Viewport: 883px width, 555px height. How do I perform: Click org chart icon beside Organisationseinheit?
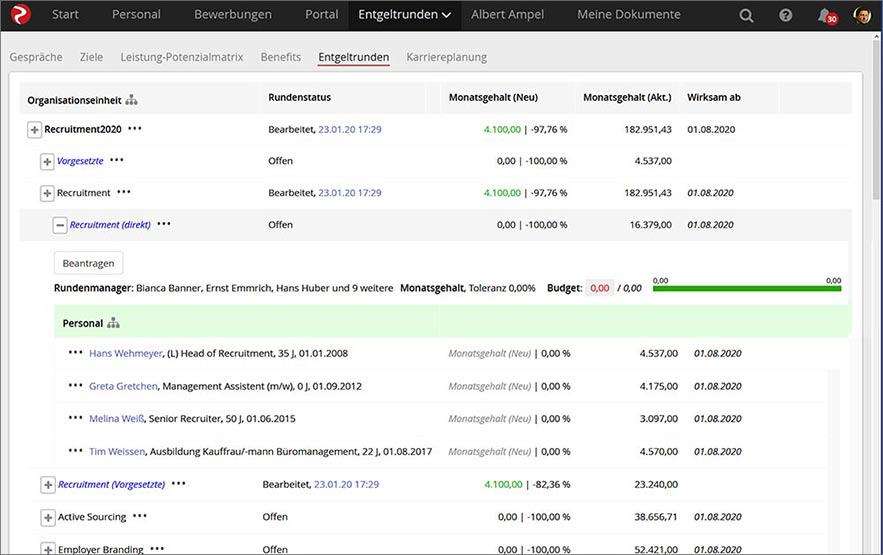click(x=131, y=100)
